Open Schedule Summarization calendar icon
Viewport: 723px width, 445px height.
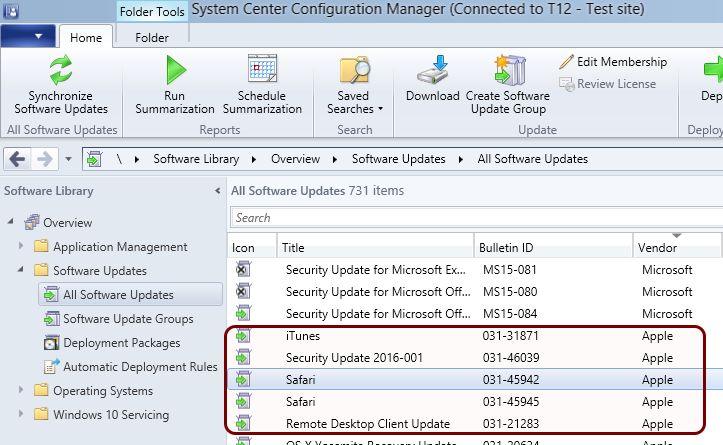click(262, 68)
